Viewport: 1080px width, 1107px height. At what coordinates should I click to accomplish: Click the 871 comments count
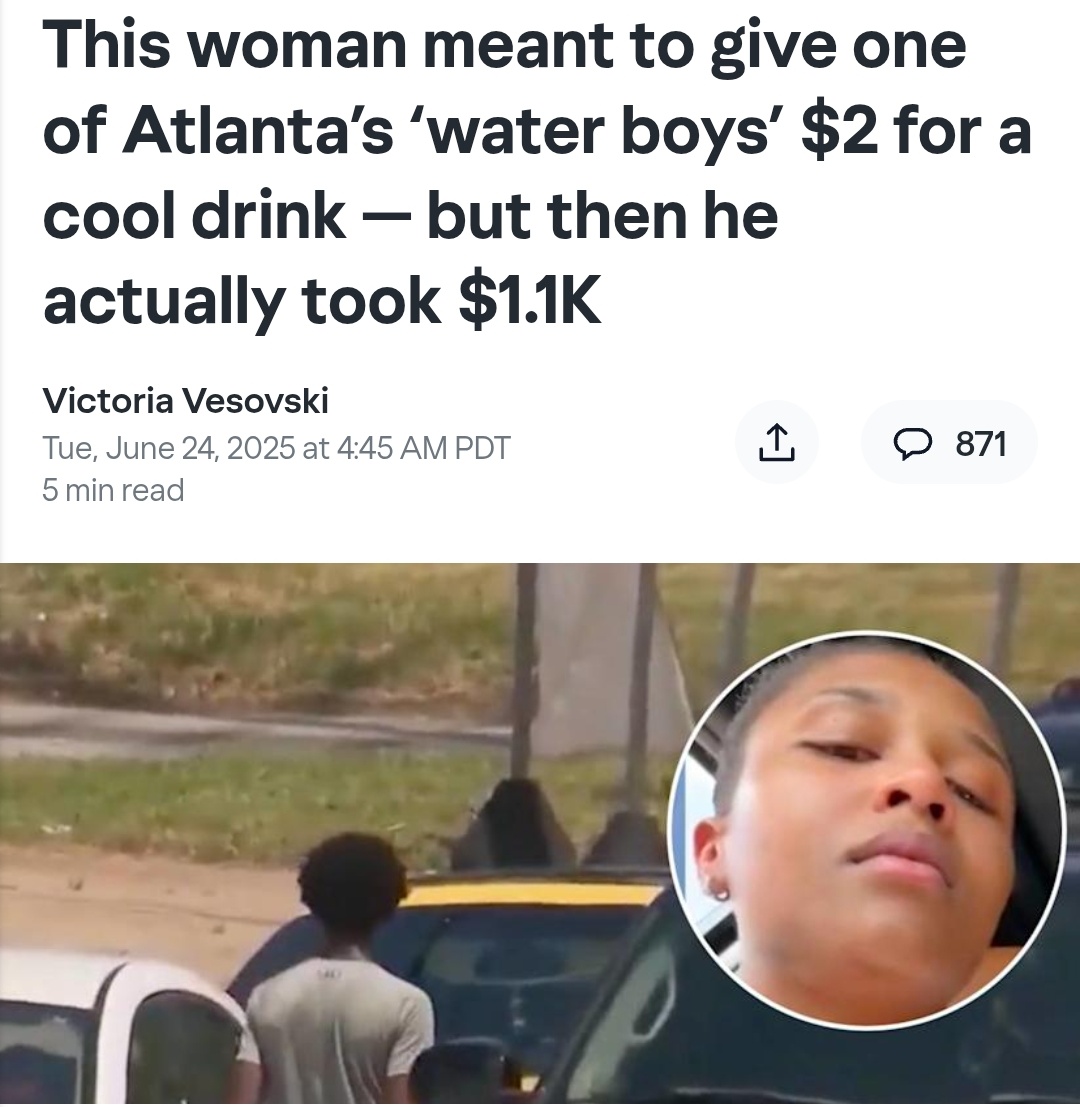pos(980,443)
